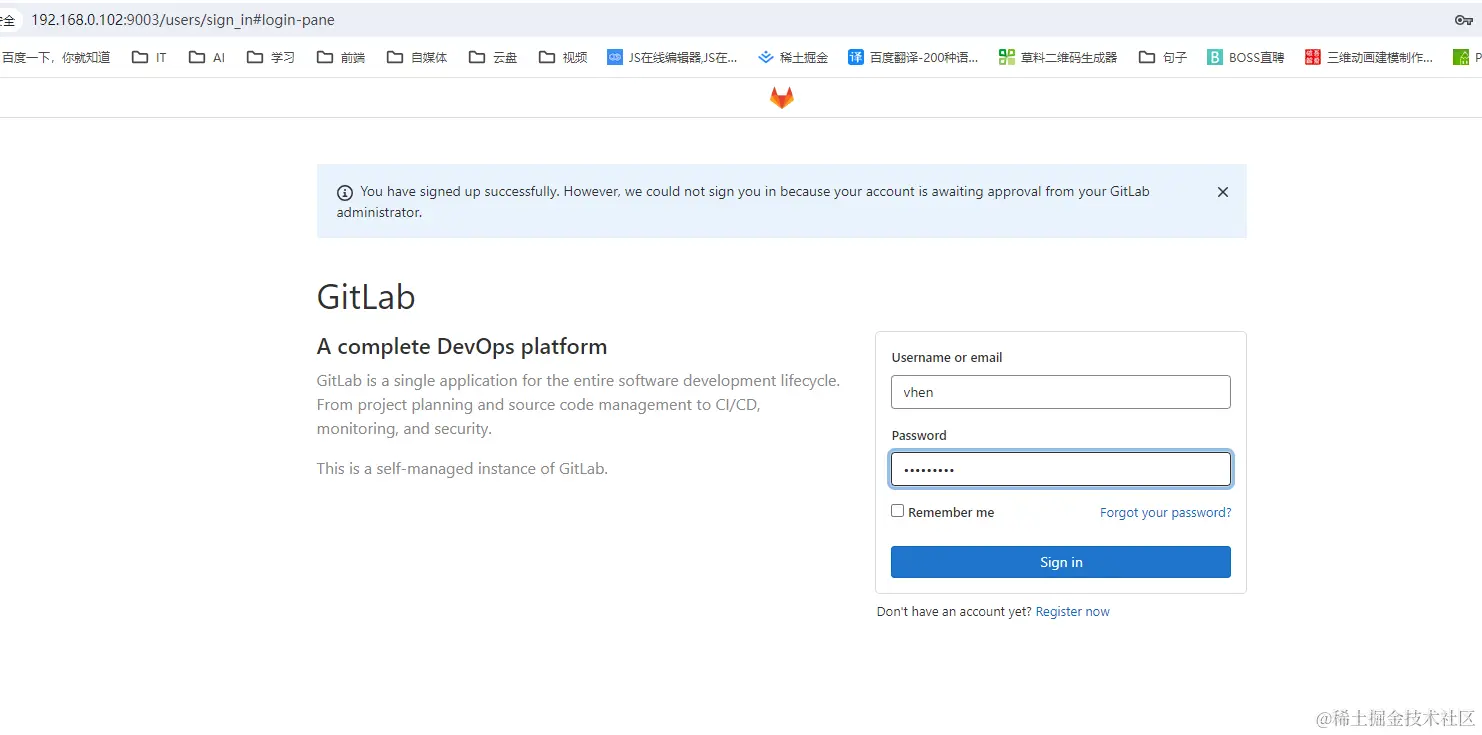The image size is (1482, 735).
Task: Open the 视频 bookmarks folder
Action: (x=563, y=57)
